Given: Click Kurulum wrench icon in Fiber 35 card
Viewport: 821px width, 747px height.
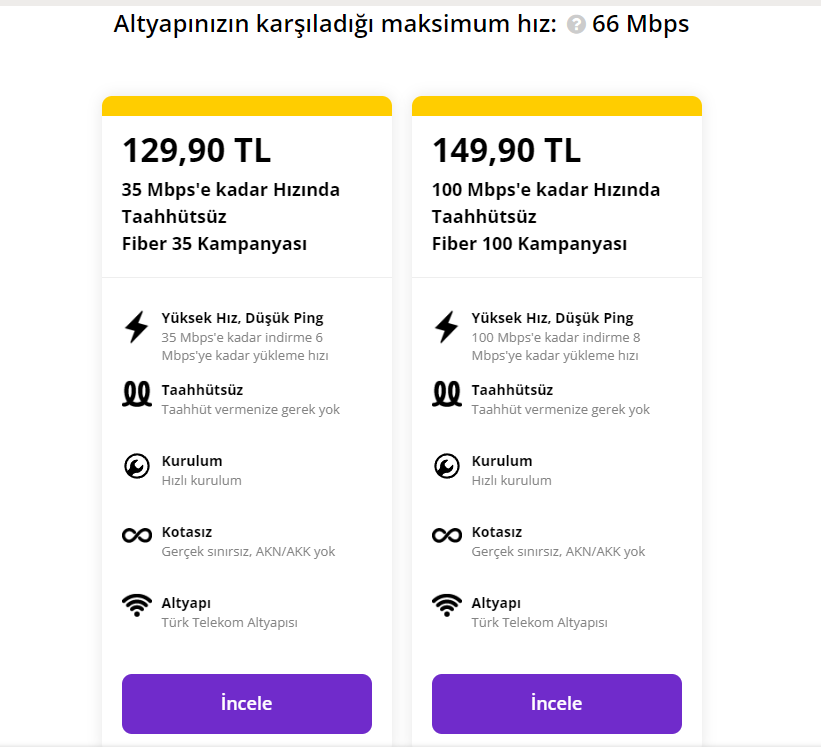Looking at the screenshot, I should click(137, 466).
